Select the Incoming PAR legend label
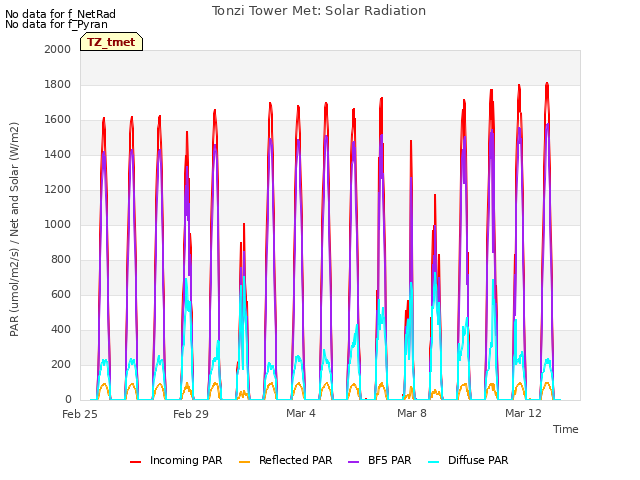Image resolution: width=640 pixels, height=480 pixels. 186,460
